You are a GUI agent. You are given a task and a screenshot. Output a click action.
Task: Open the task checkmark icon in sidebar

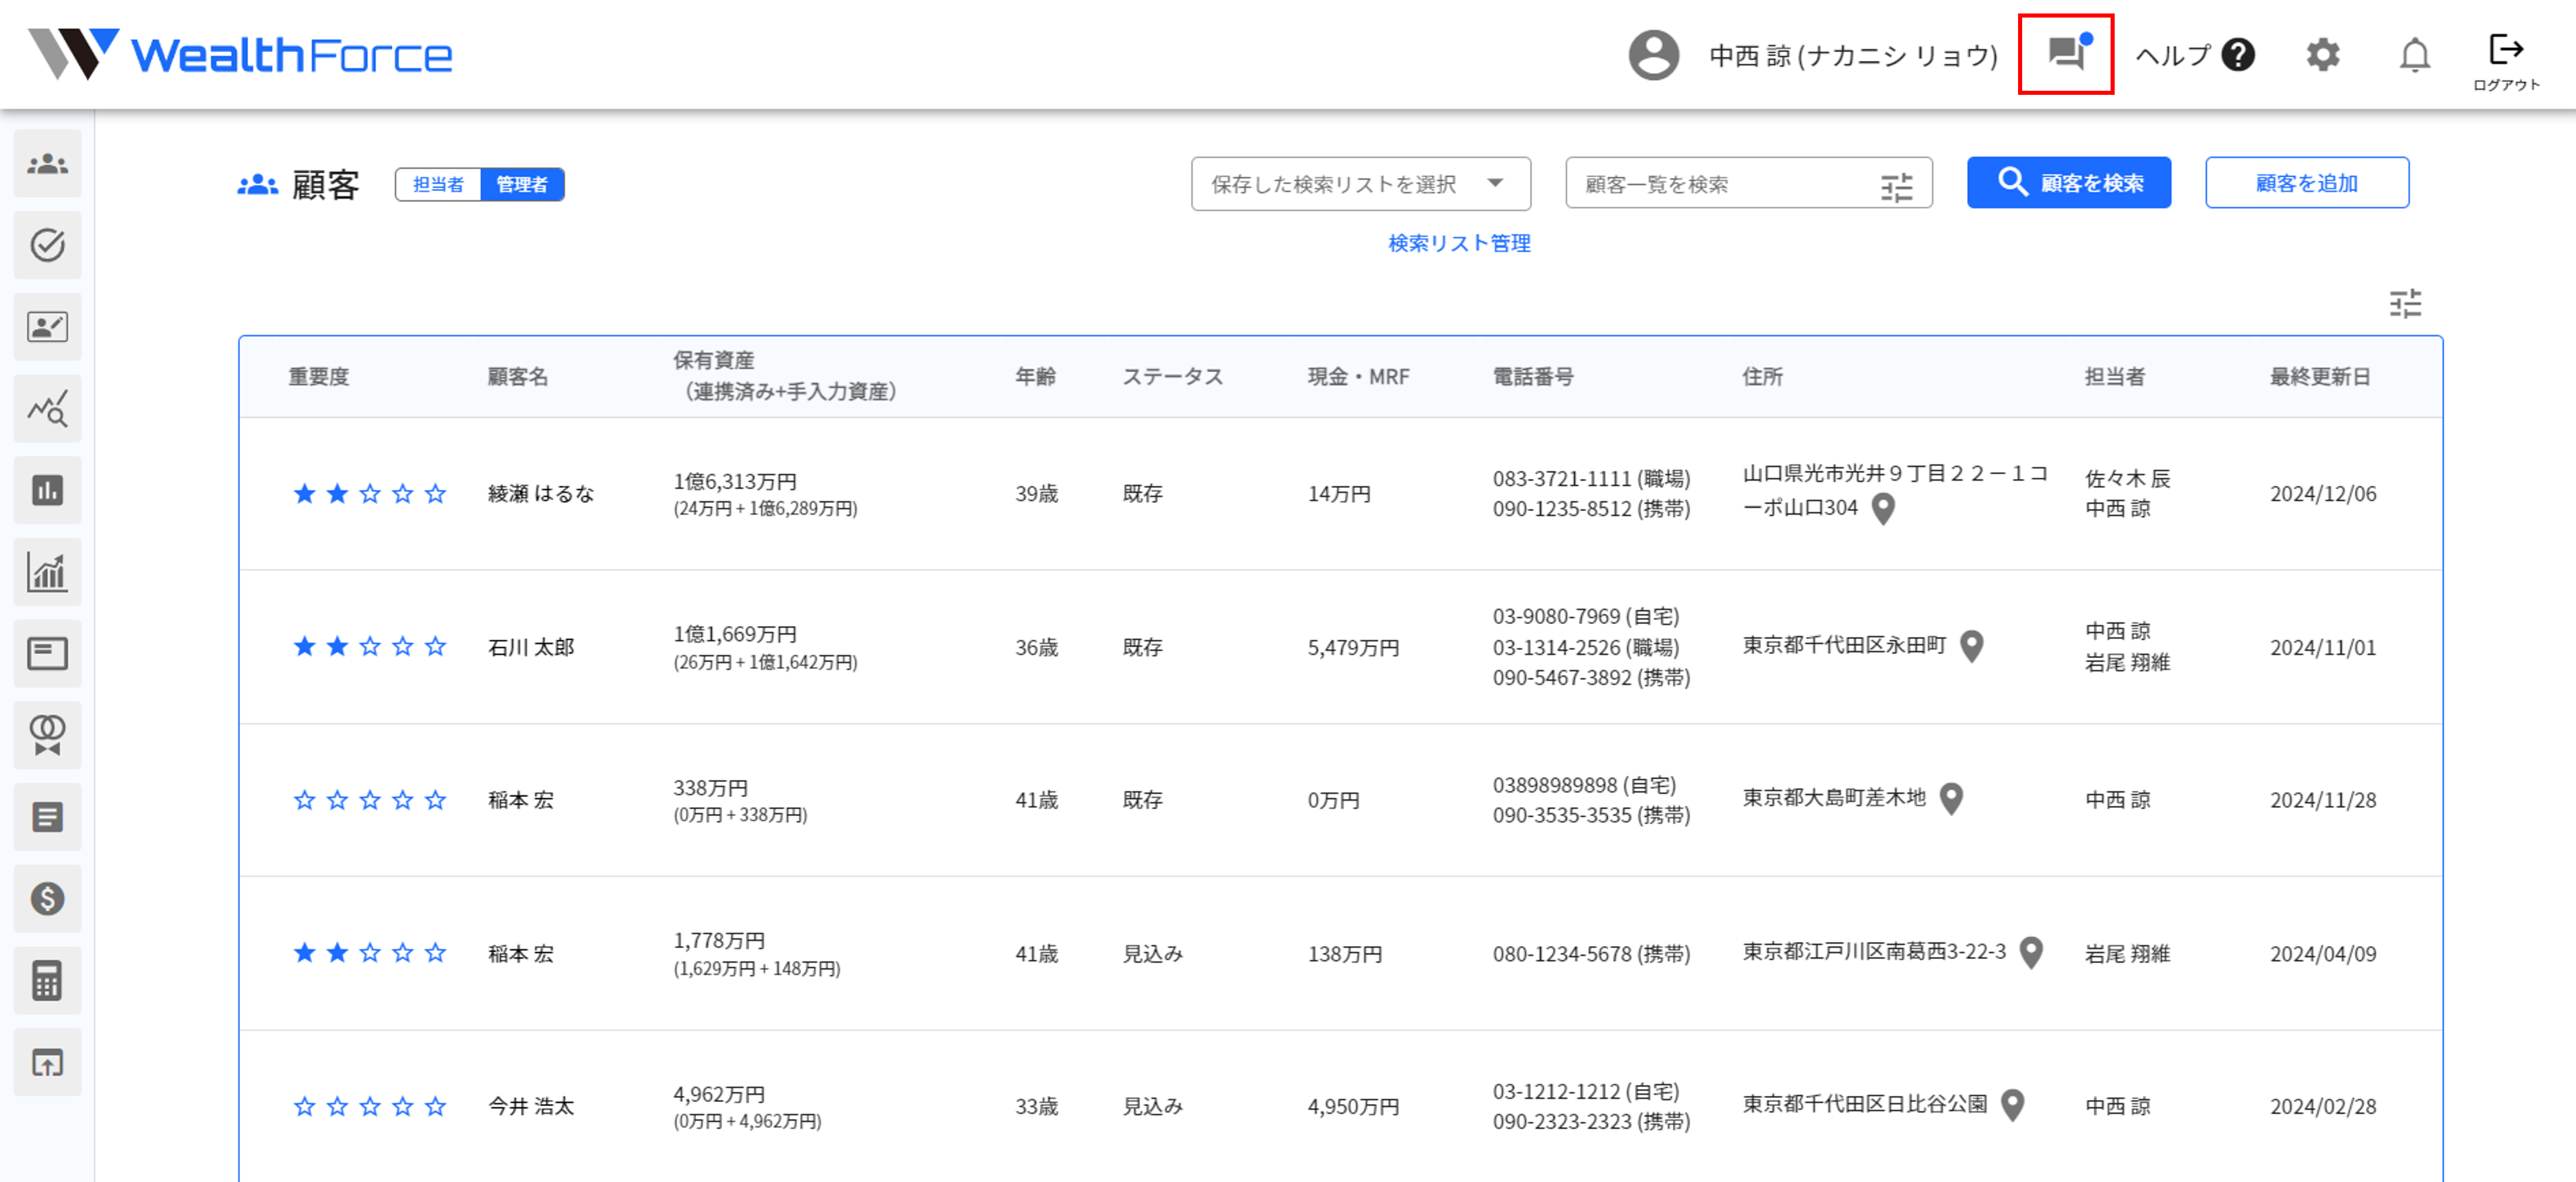point(47,245)
